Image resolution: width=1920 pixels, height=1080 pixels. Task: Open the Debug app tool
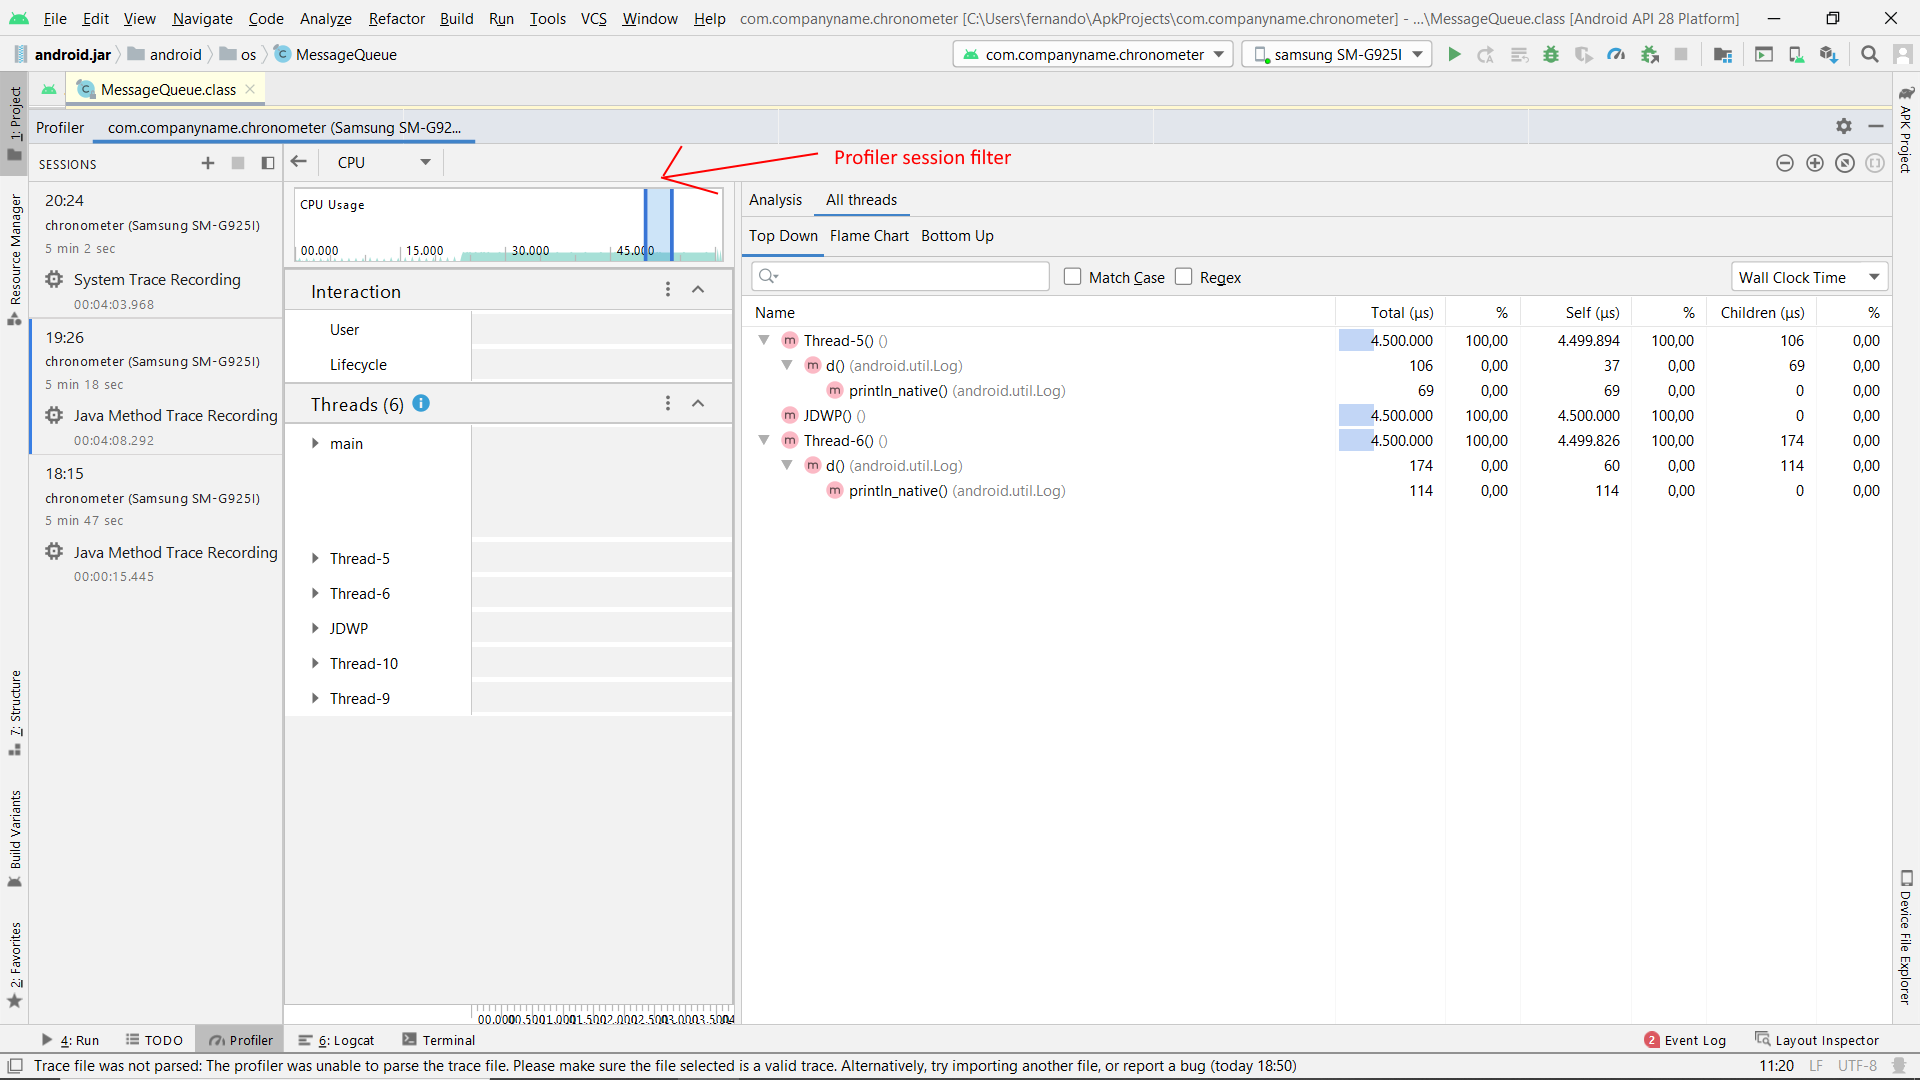coord(1551,54)
